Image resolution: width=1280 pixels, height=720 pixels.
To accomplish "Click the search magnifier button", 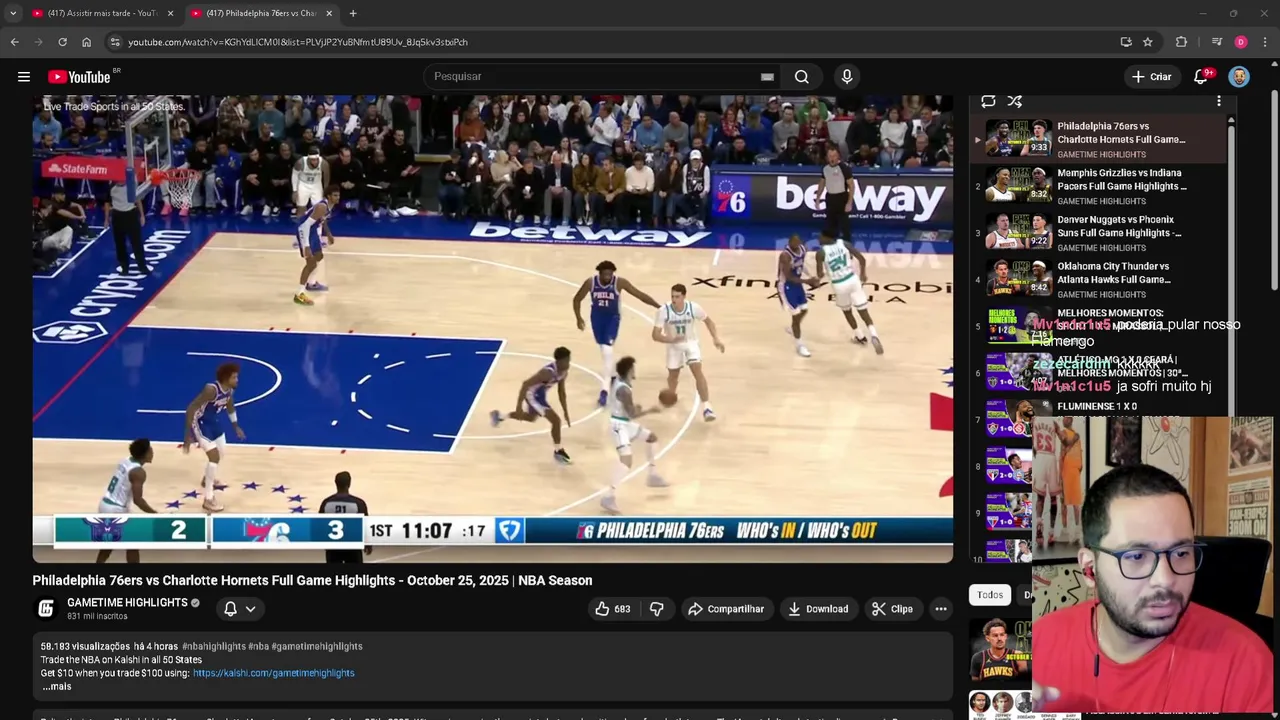I will [x=802, y=76].
